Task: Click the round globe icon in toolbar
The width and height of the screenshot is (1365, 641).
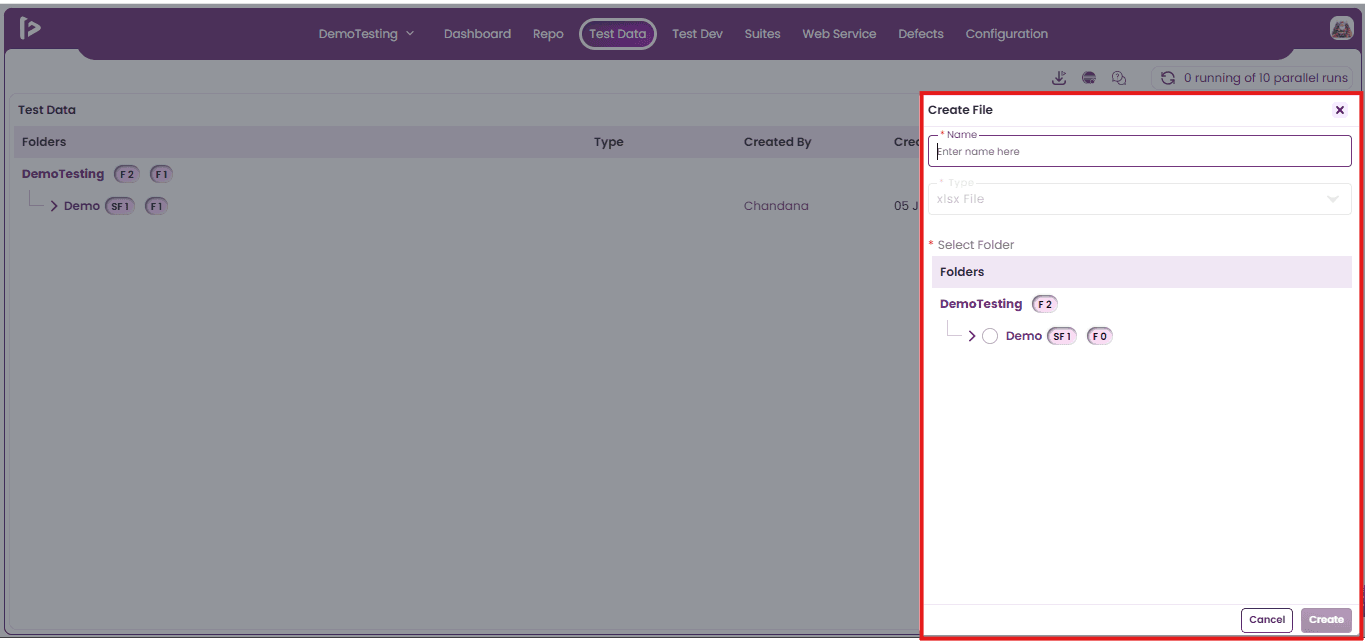Action: [x=1089, y=78]
